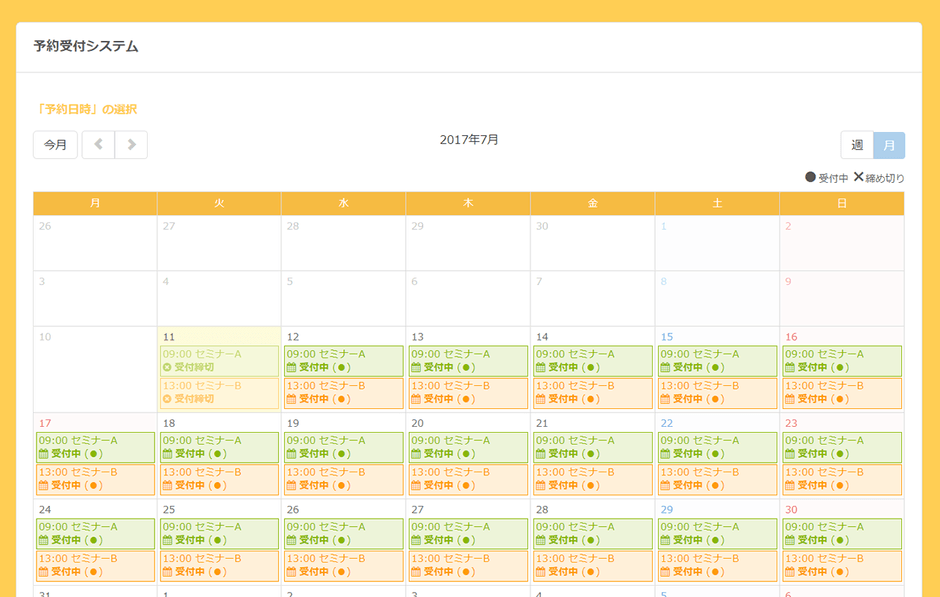Jump to the current month with 今月
This screenshot has height=597, width=940.
[55, 145]
